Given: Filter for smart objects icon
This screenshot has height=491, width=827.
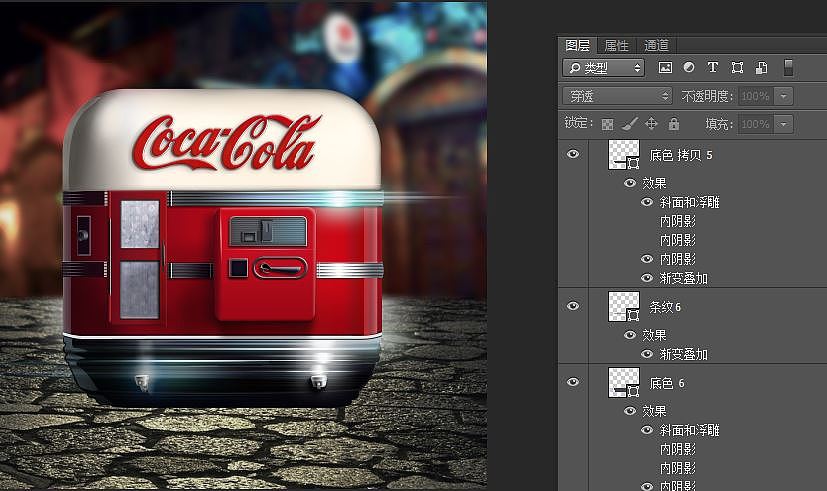Looking at the screenshot, I should 761,68.
